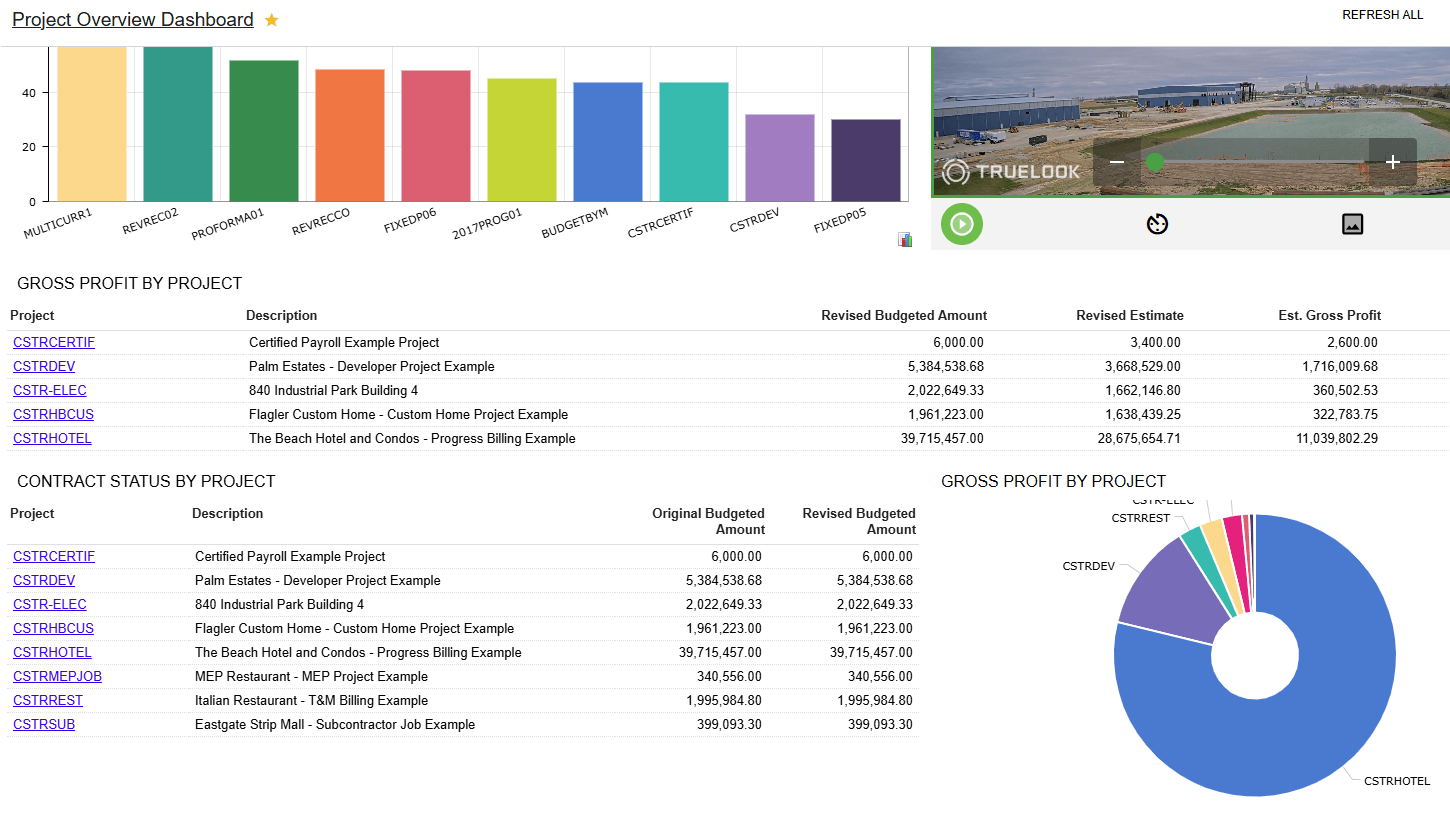Click the small chart icon below bar chart

905,239
